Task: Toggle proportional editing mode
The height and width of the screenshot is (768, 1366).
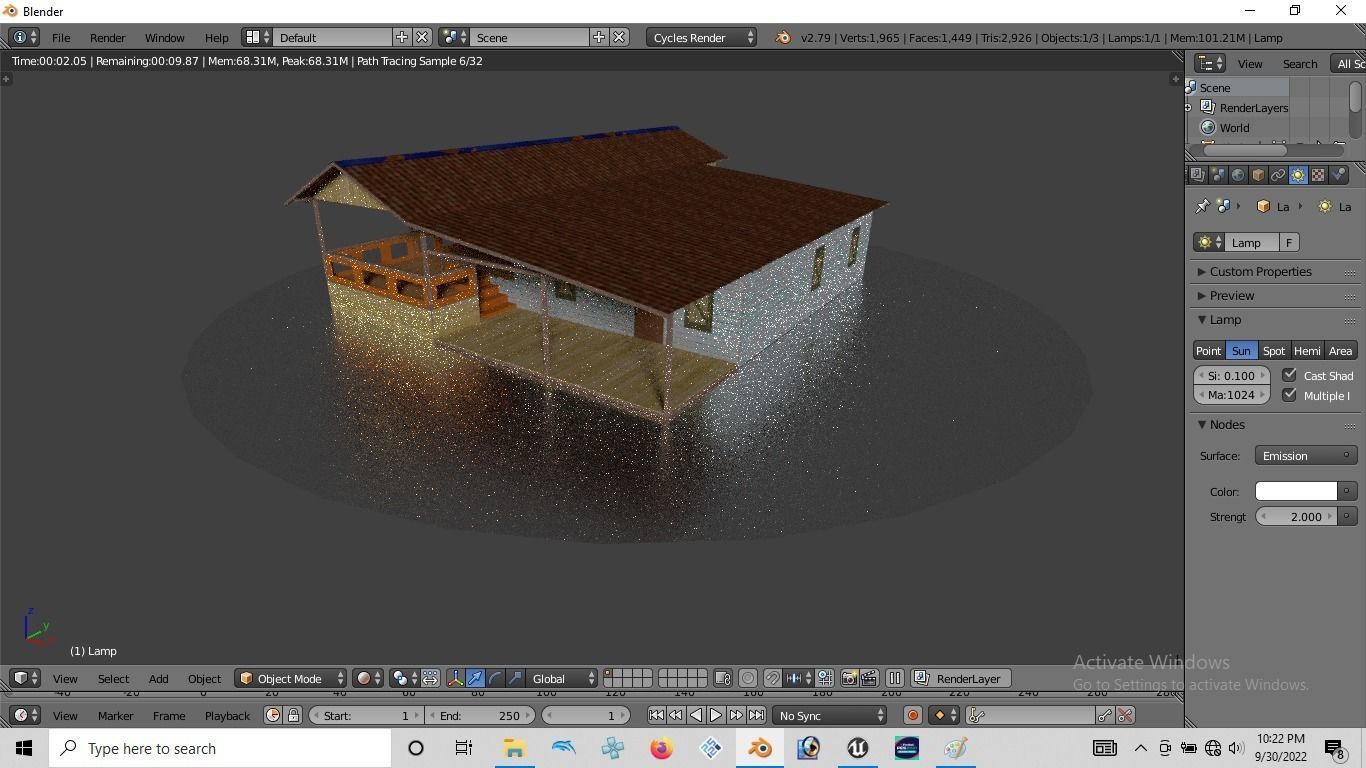Action: [x=748, y=678]
